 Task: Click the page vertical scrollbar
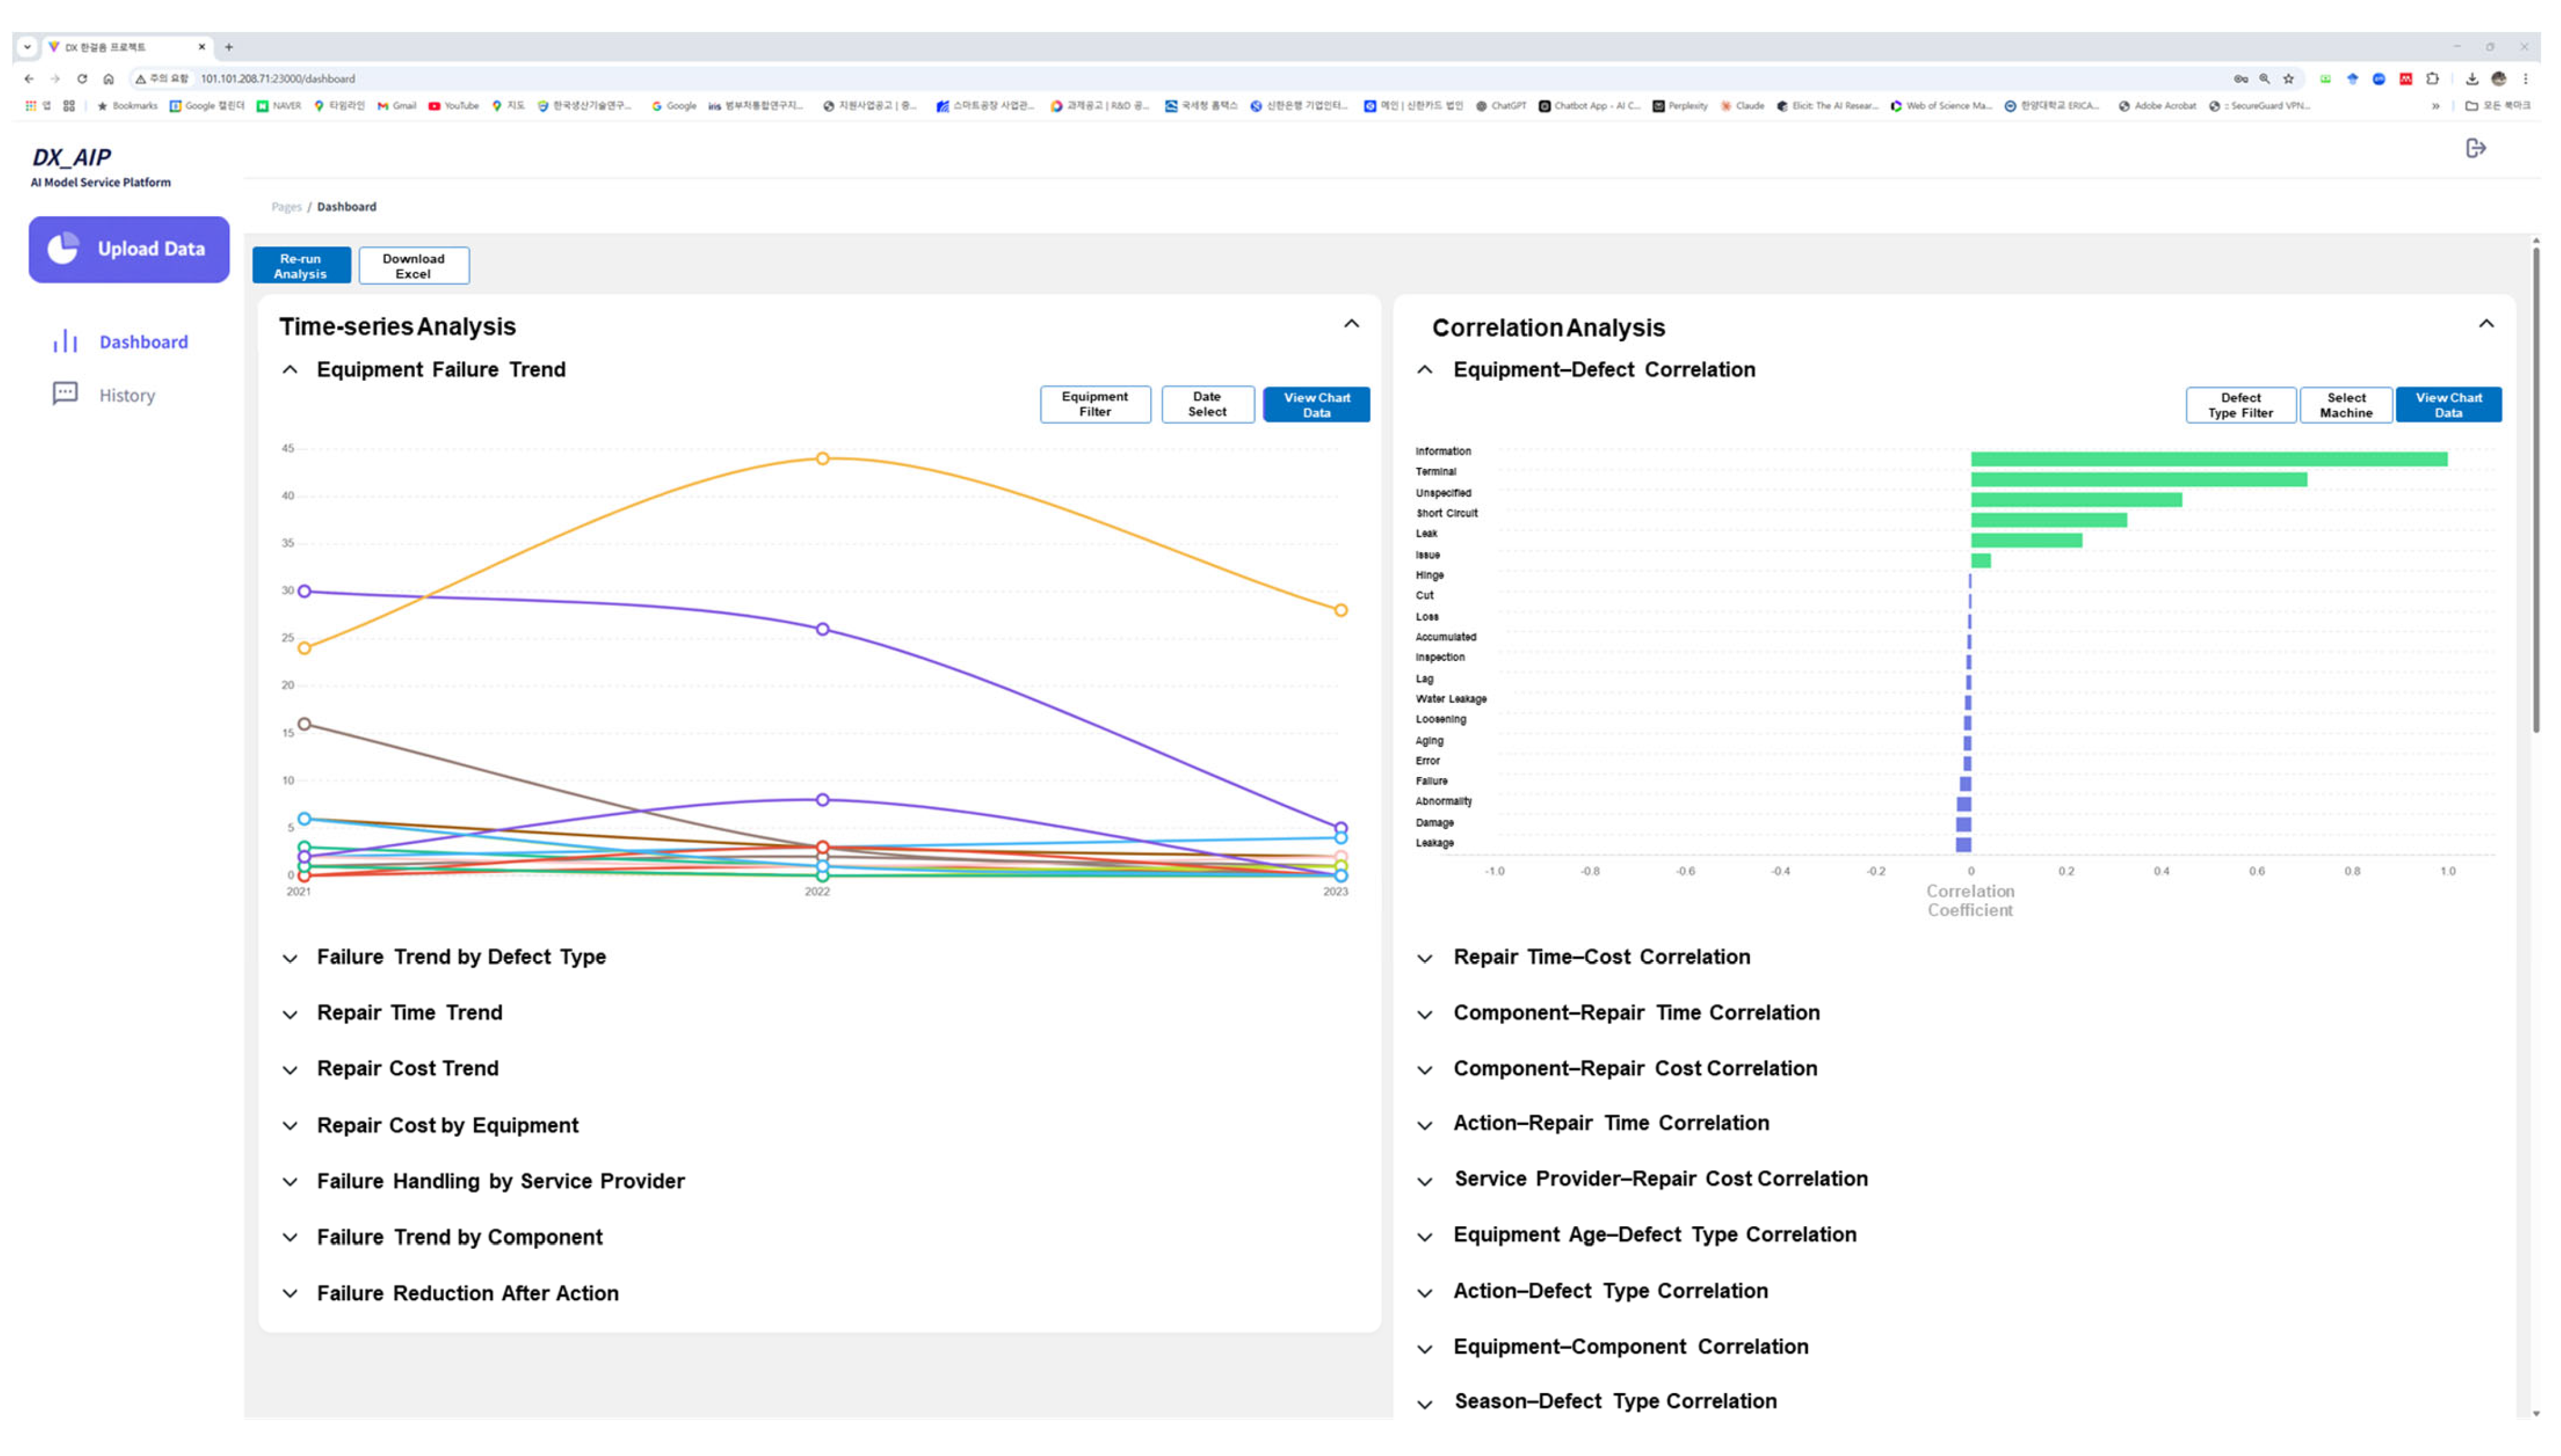pos(2535,490)
